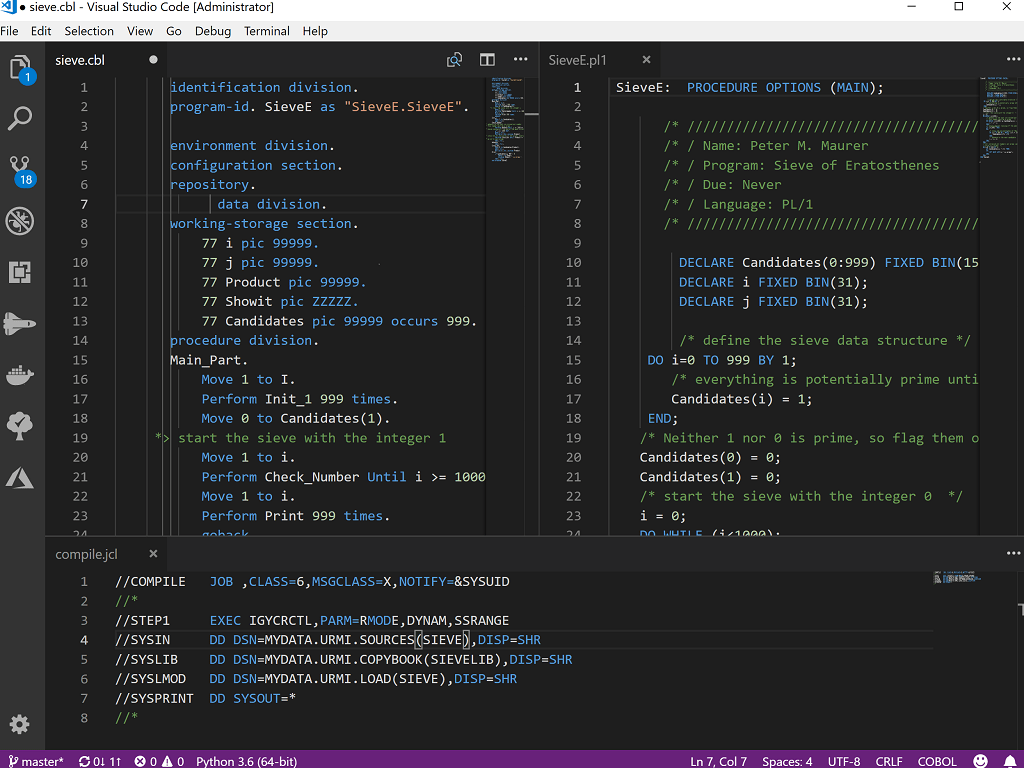
Task: Open More Actions menu in compile.jcl panel
Action: click(1013, 553)
